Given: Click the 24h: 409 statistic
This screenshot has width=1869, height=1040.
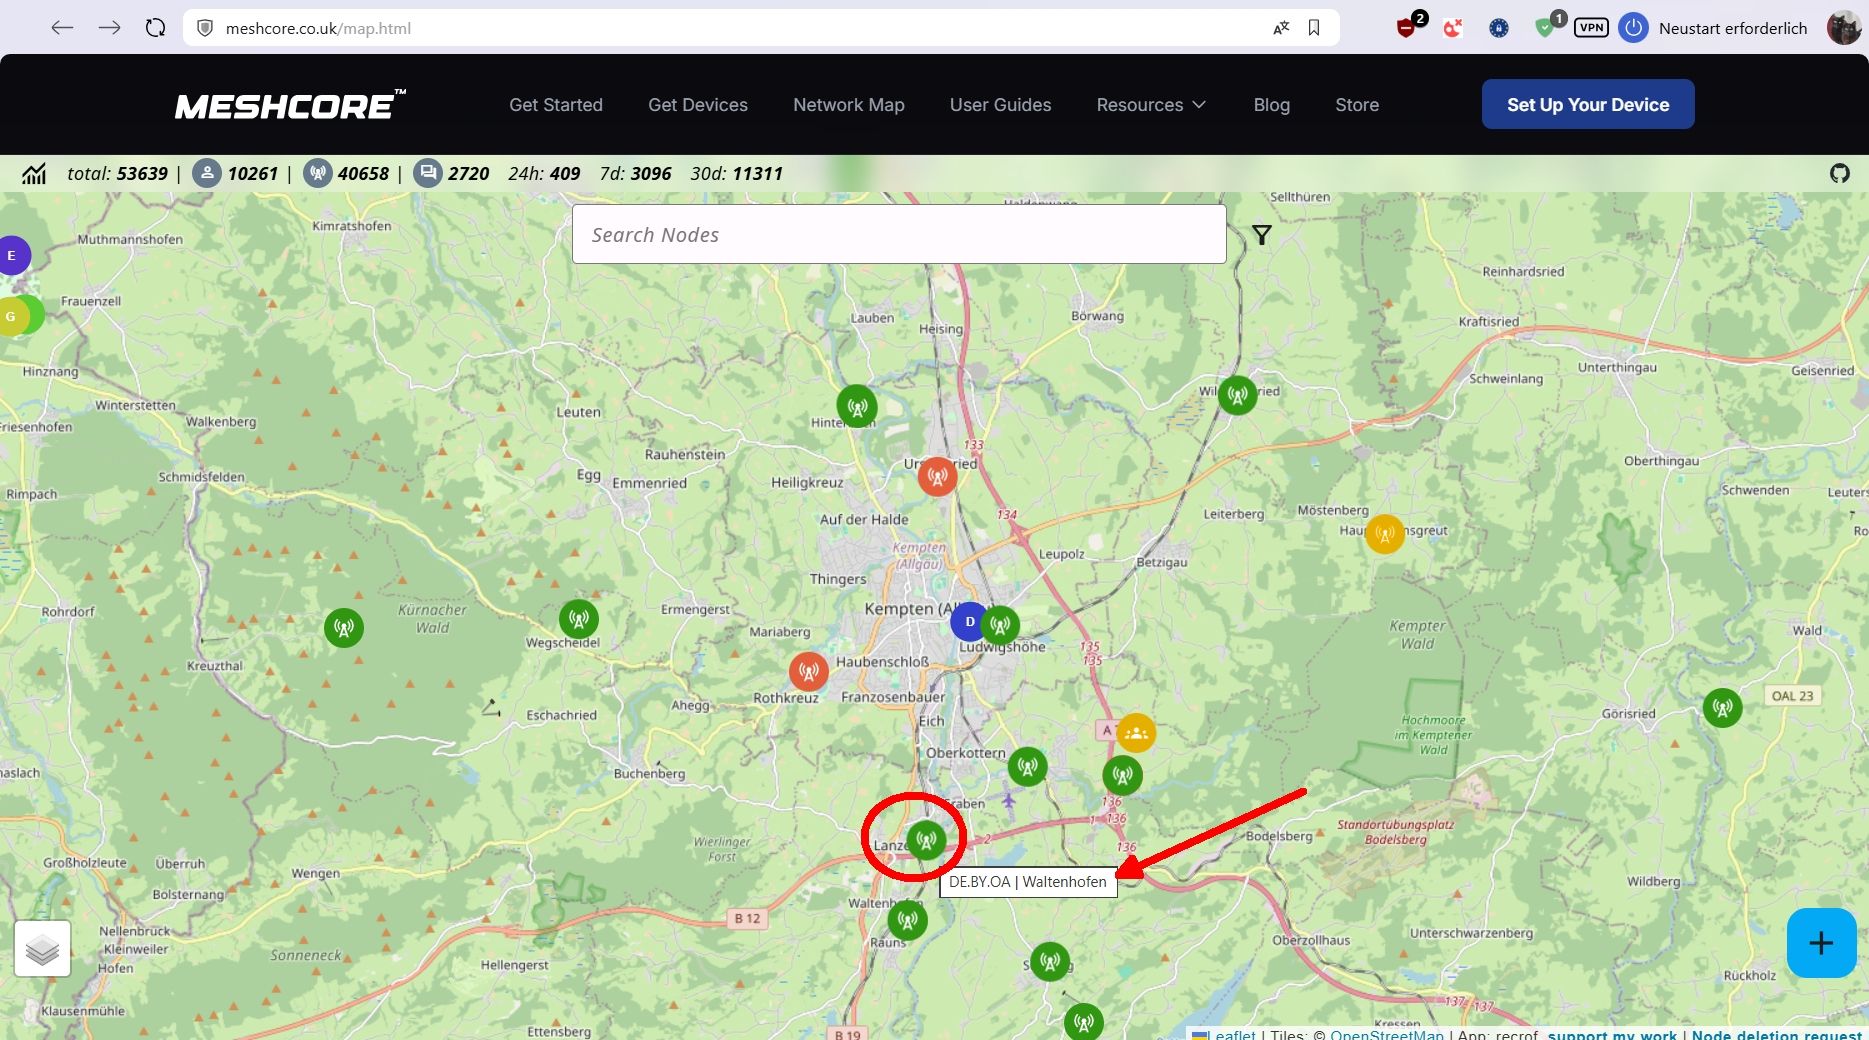Looking at the screenshot, I should 544,173.
